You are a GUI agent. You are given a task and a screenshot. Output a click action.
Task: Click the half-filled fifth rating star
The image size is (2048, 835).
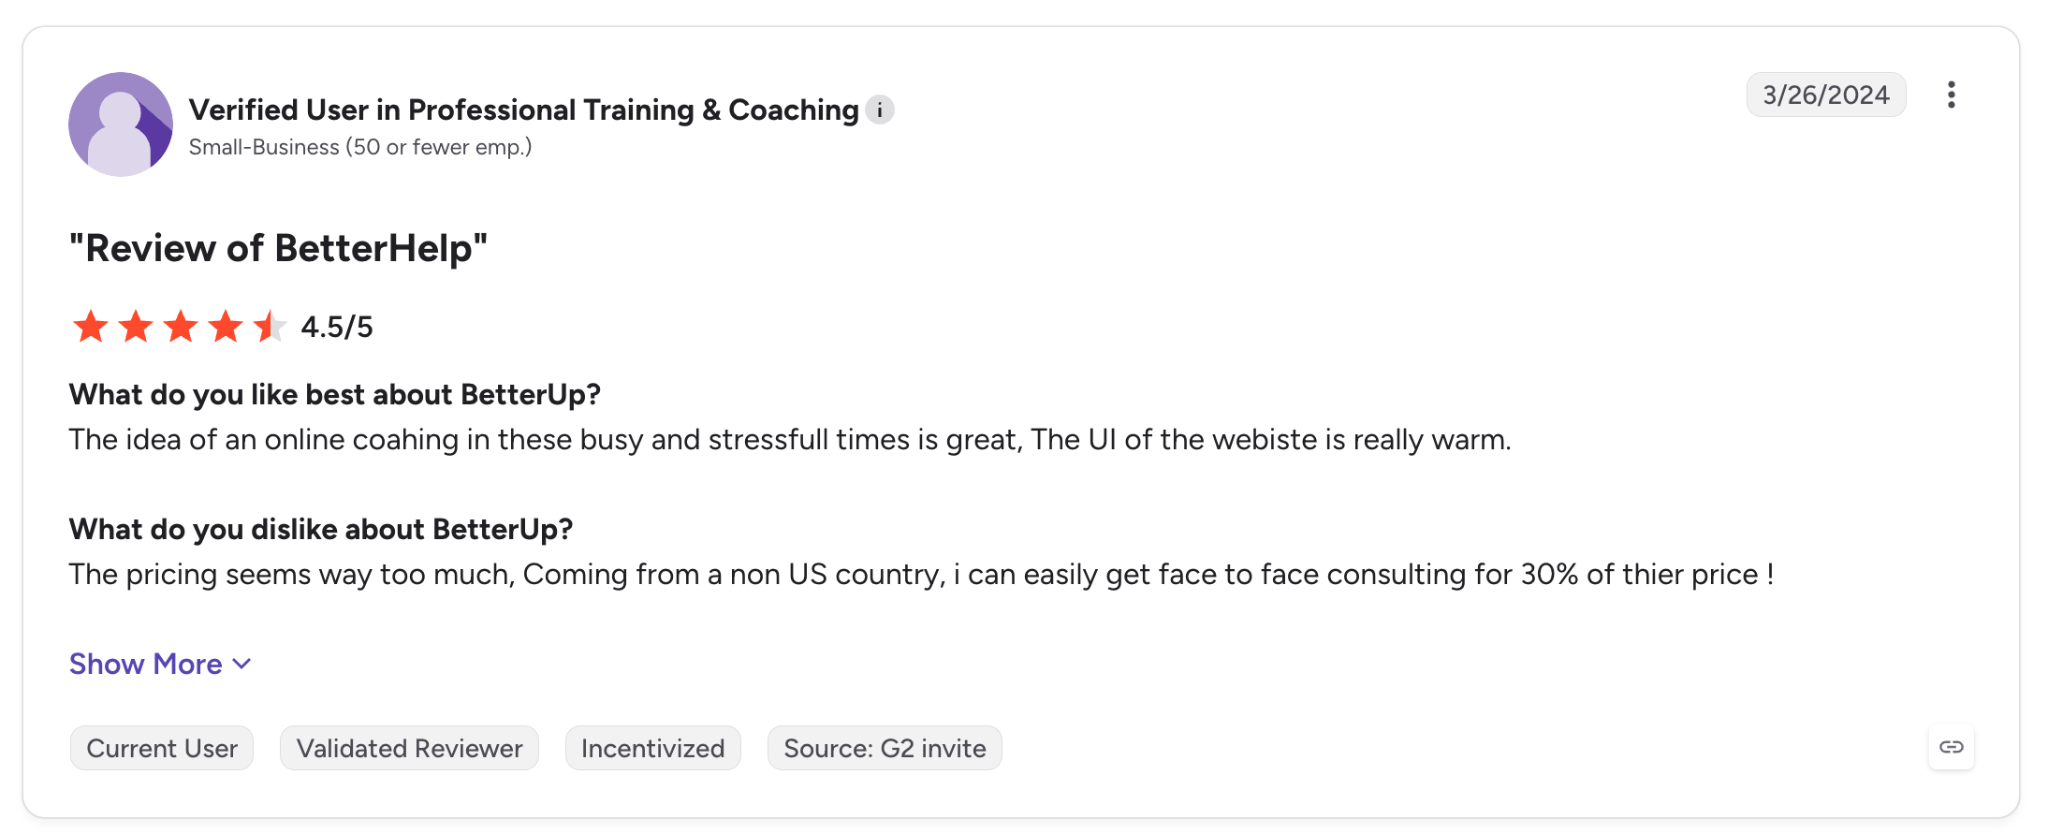point(270,326)
